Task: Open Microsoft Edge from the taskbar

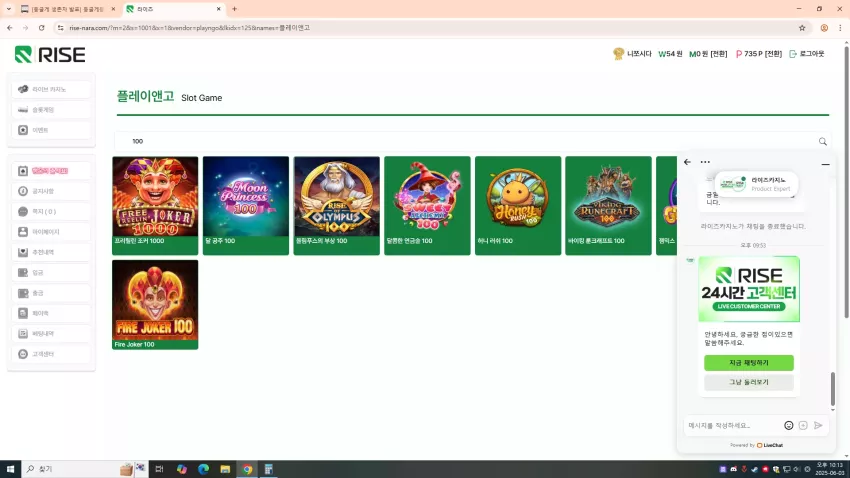Action: [203, 469]
